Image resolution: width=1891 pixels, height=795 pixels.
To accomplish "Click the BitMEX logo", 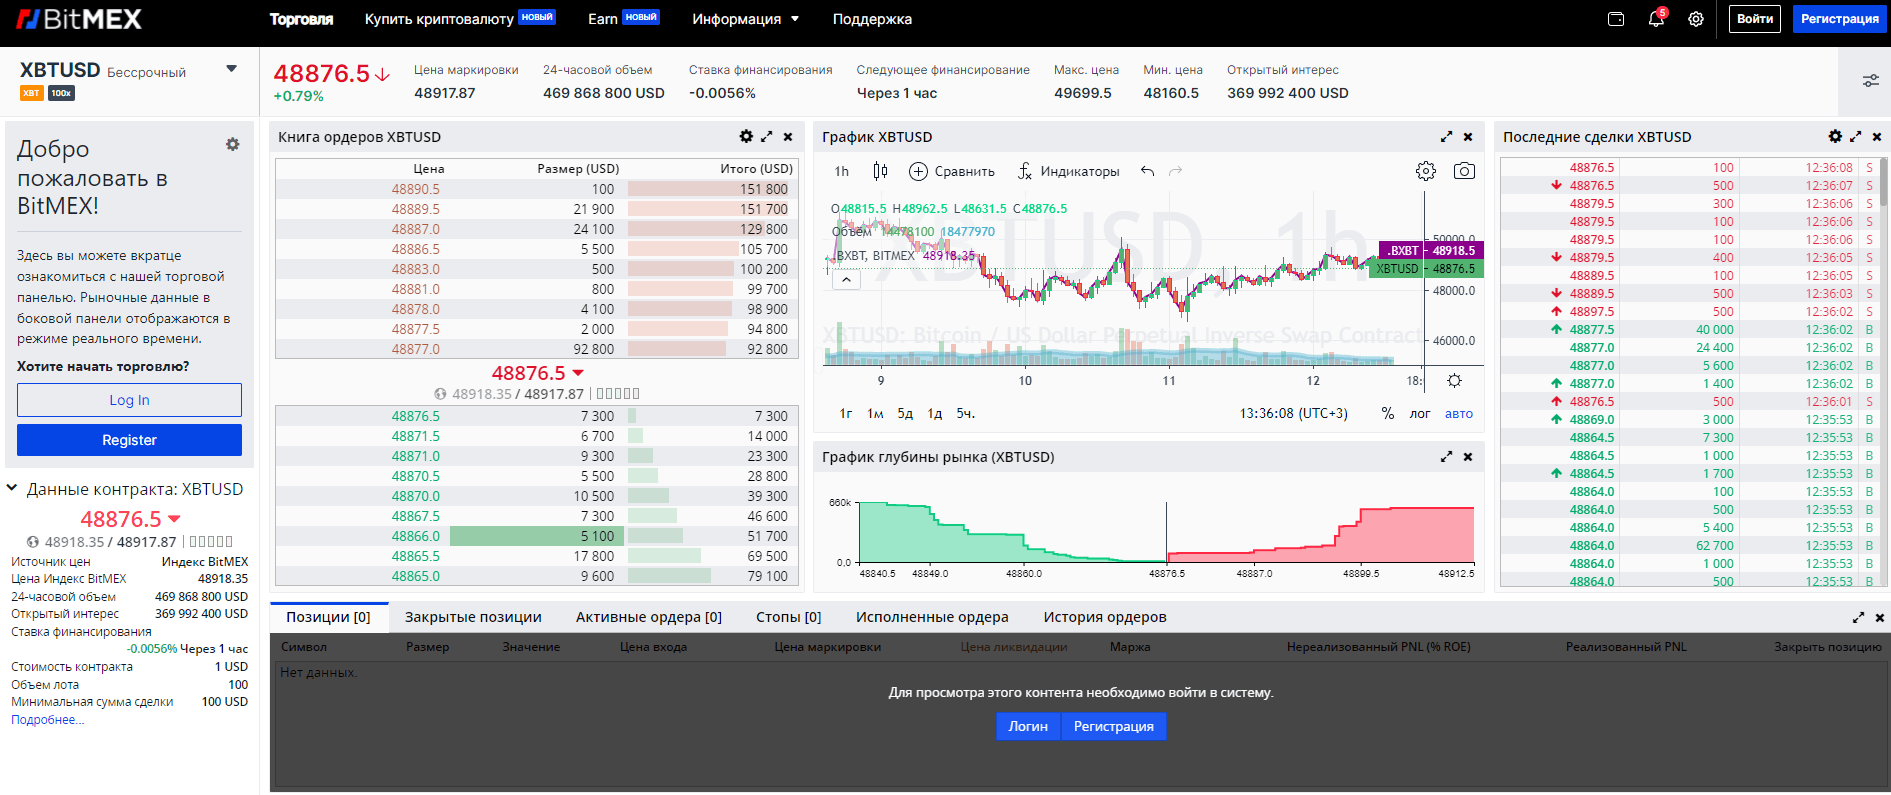I will coord(79,19).
